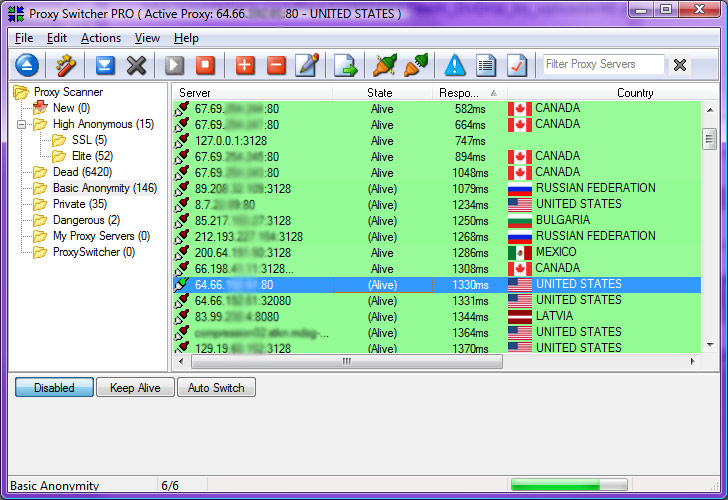Switch to the selected proxy via the connect plug icon
This screenshot has width=728, height=500.
coord(385,65)
